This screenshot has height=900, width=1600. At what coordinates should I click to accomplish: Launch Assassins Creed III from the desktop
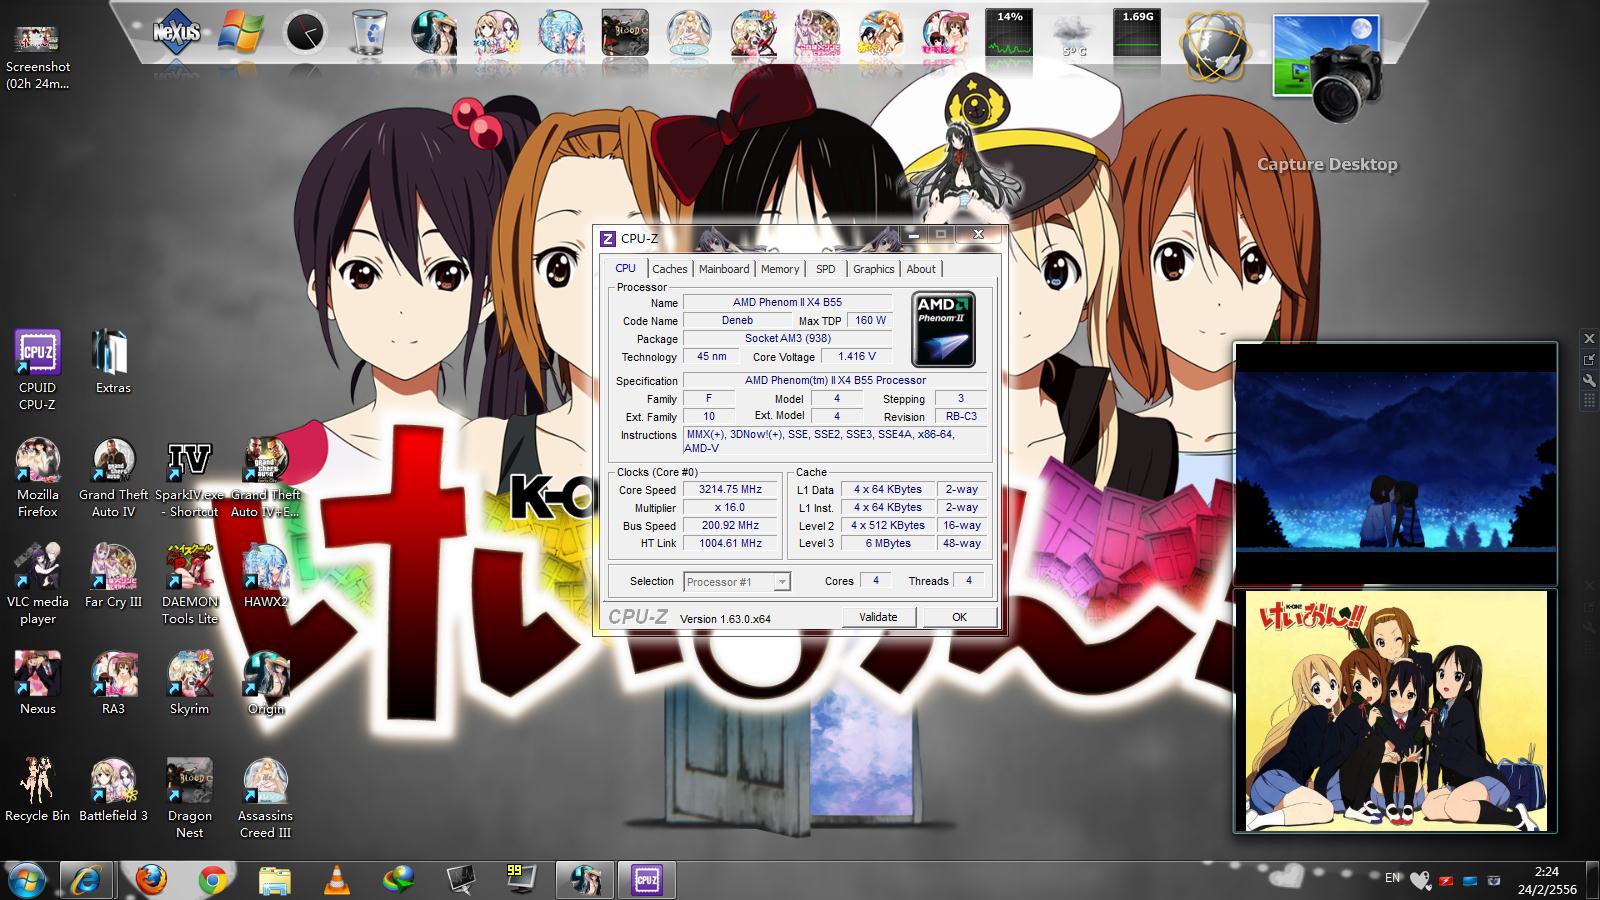(x=265, y=799)
